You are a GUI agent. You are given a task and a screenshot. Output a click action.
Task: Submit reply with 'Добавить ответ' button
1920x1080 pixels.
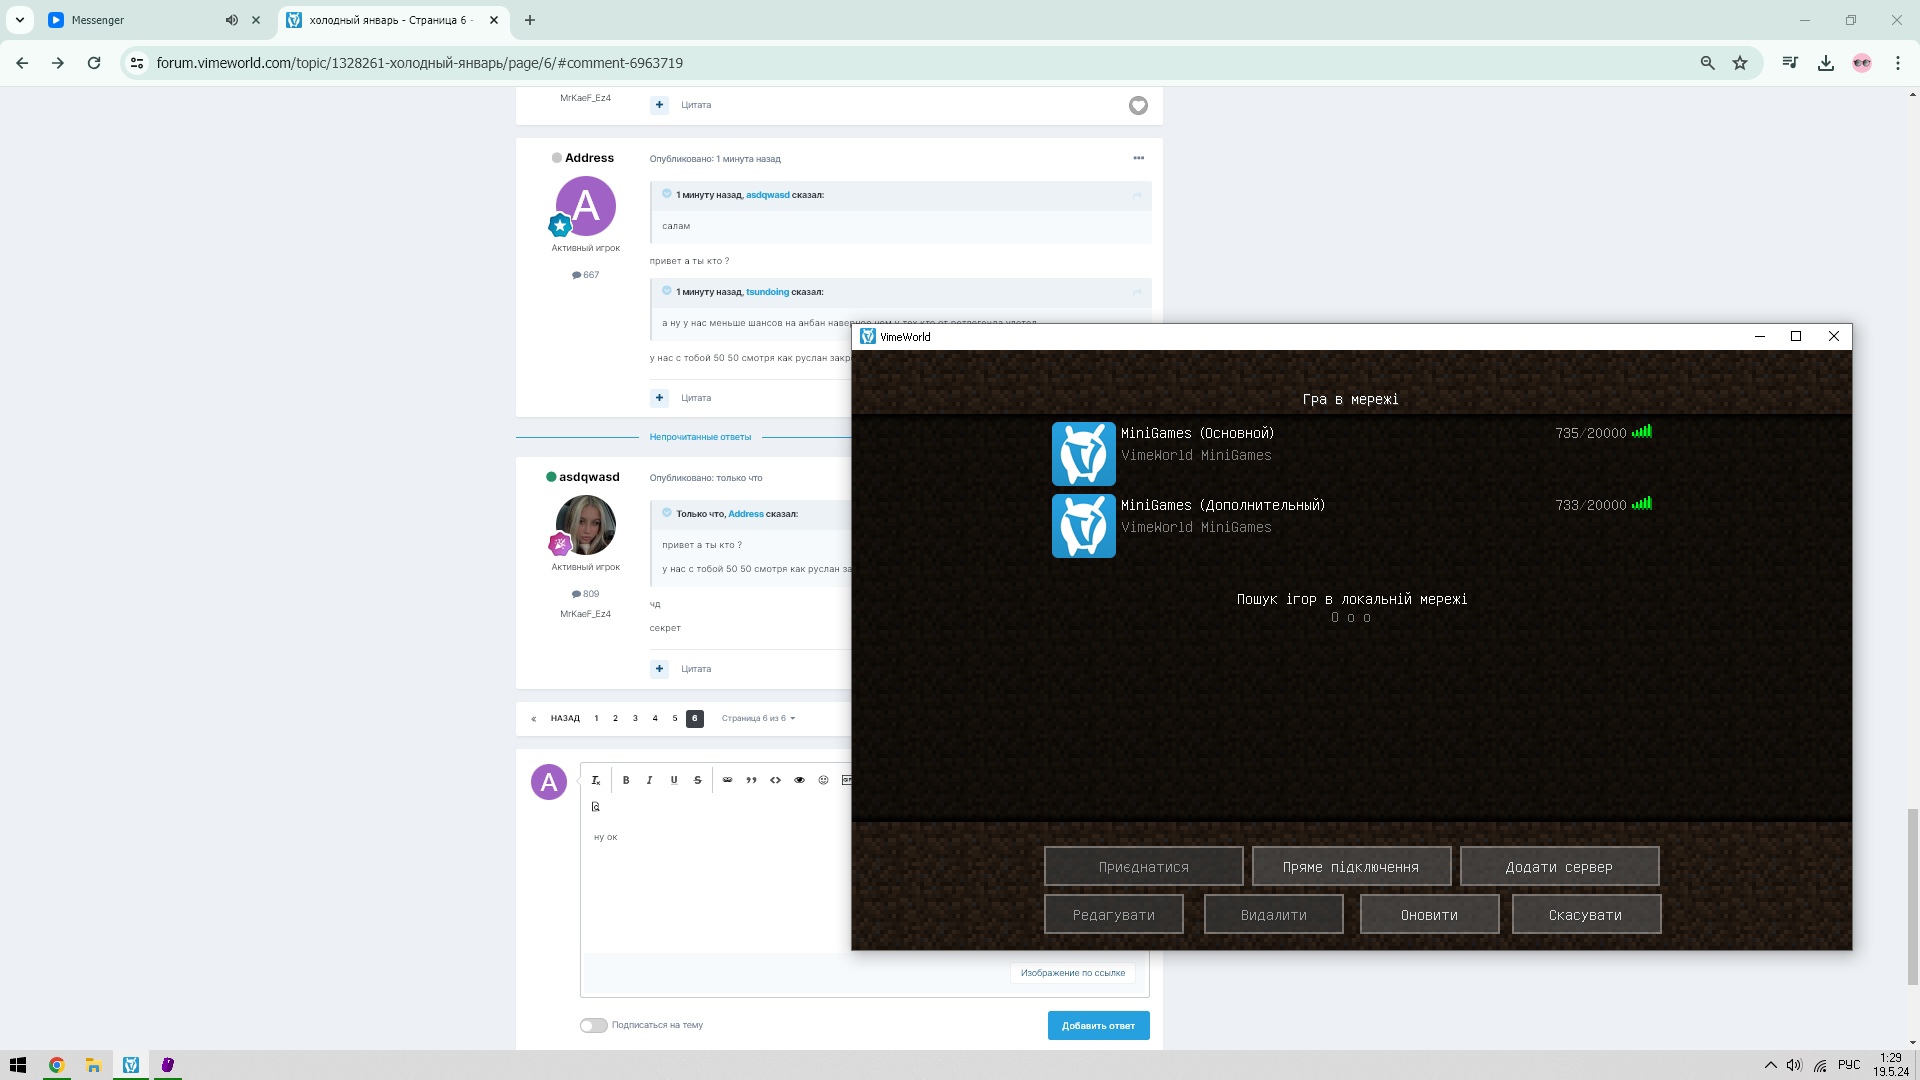click(1098, 1025)
